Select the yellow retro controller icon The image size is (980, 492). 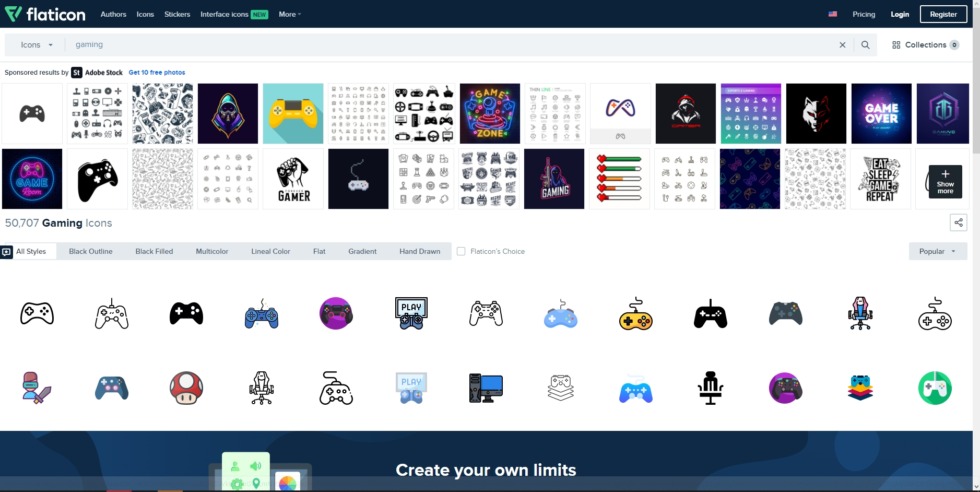pos(636,313)
